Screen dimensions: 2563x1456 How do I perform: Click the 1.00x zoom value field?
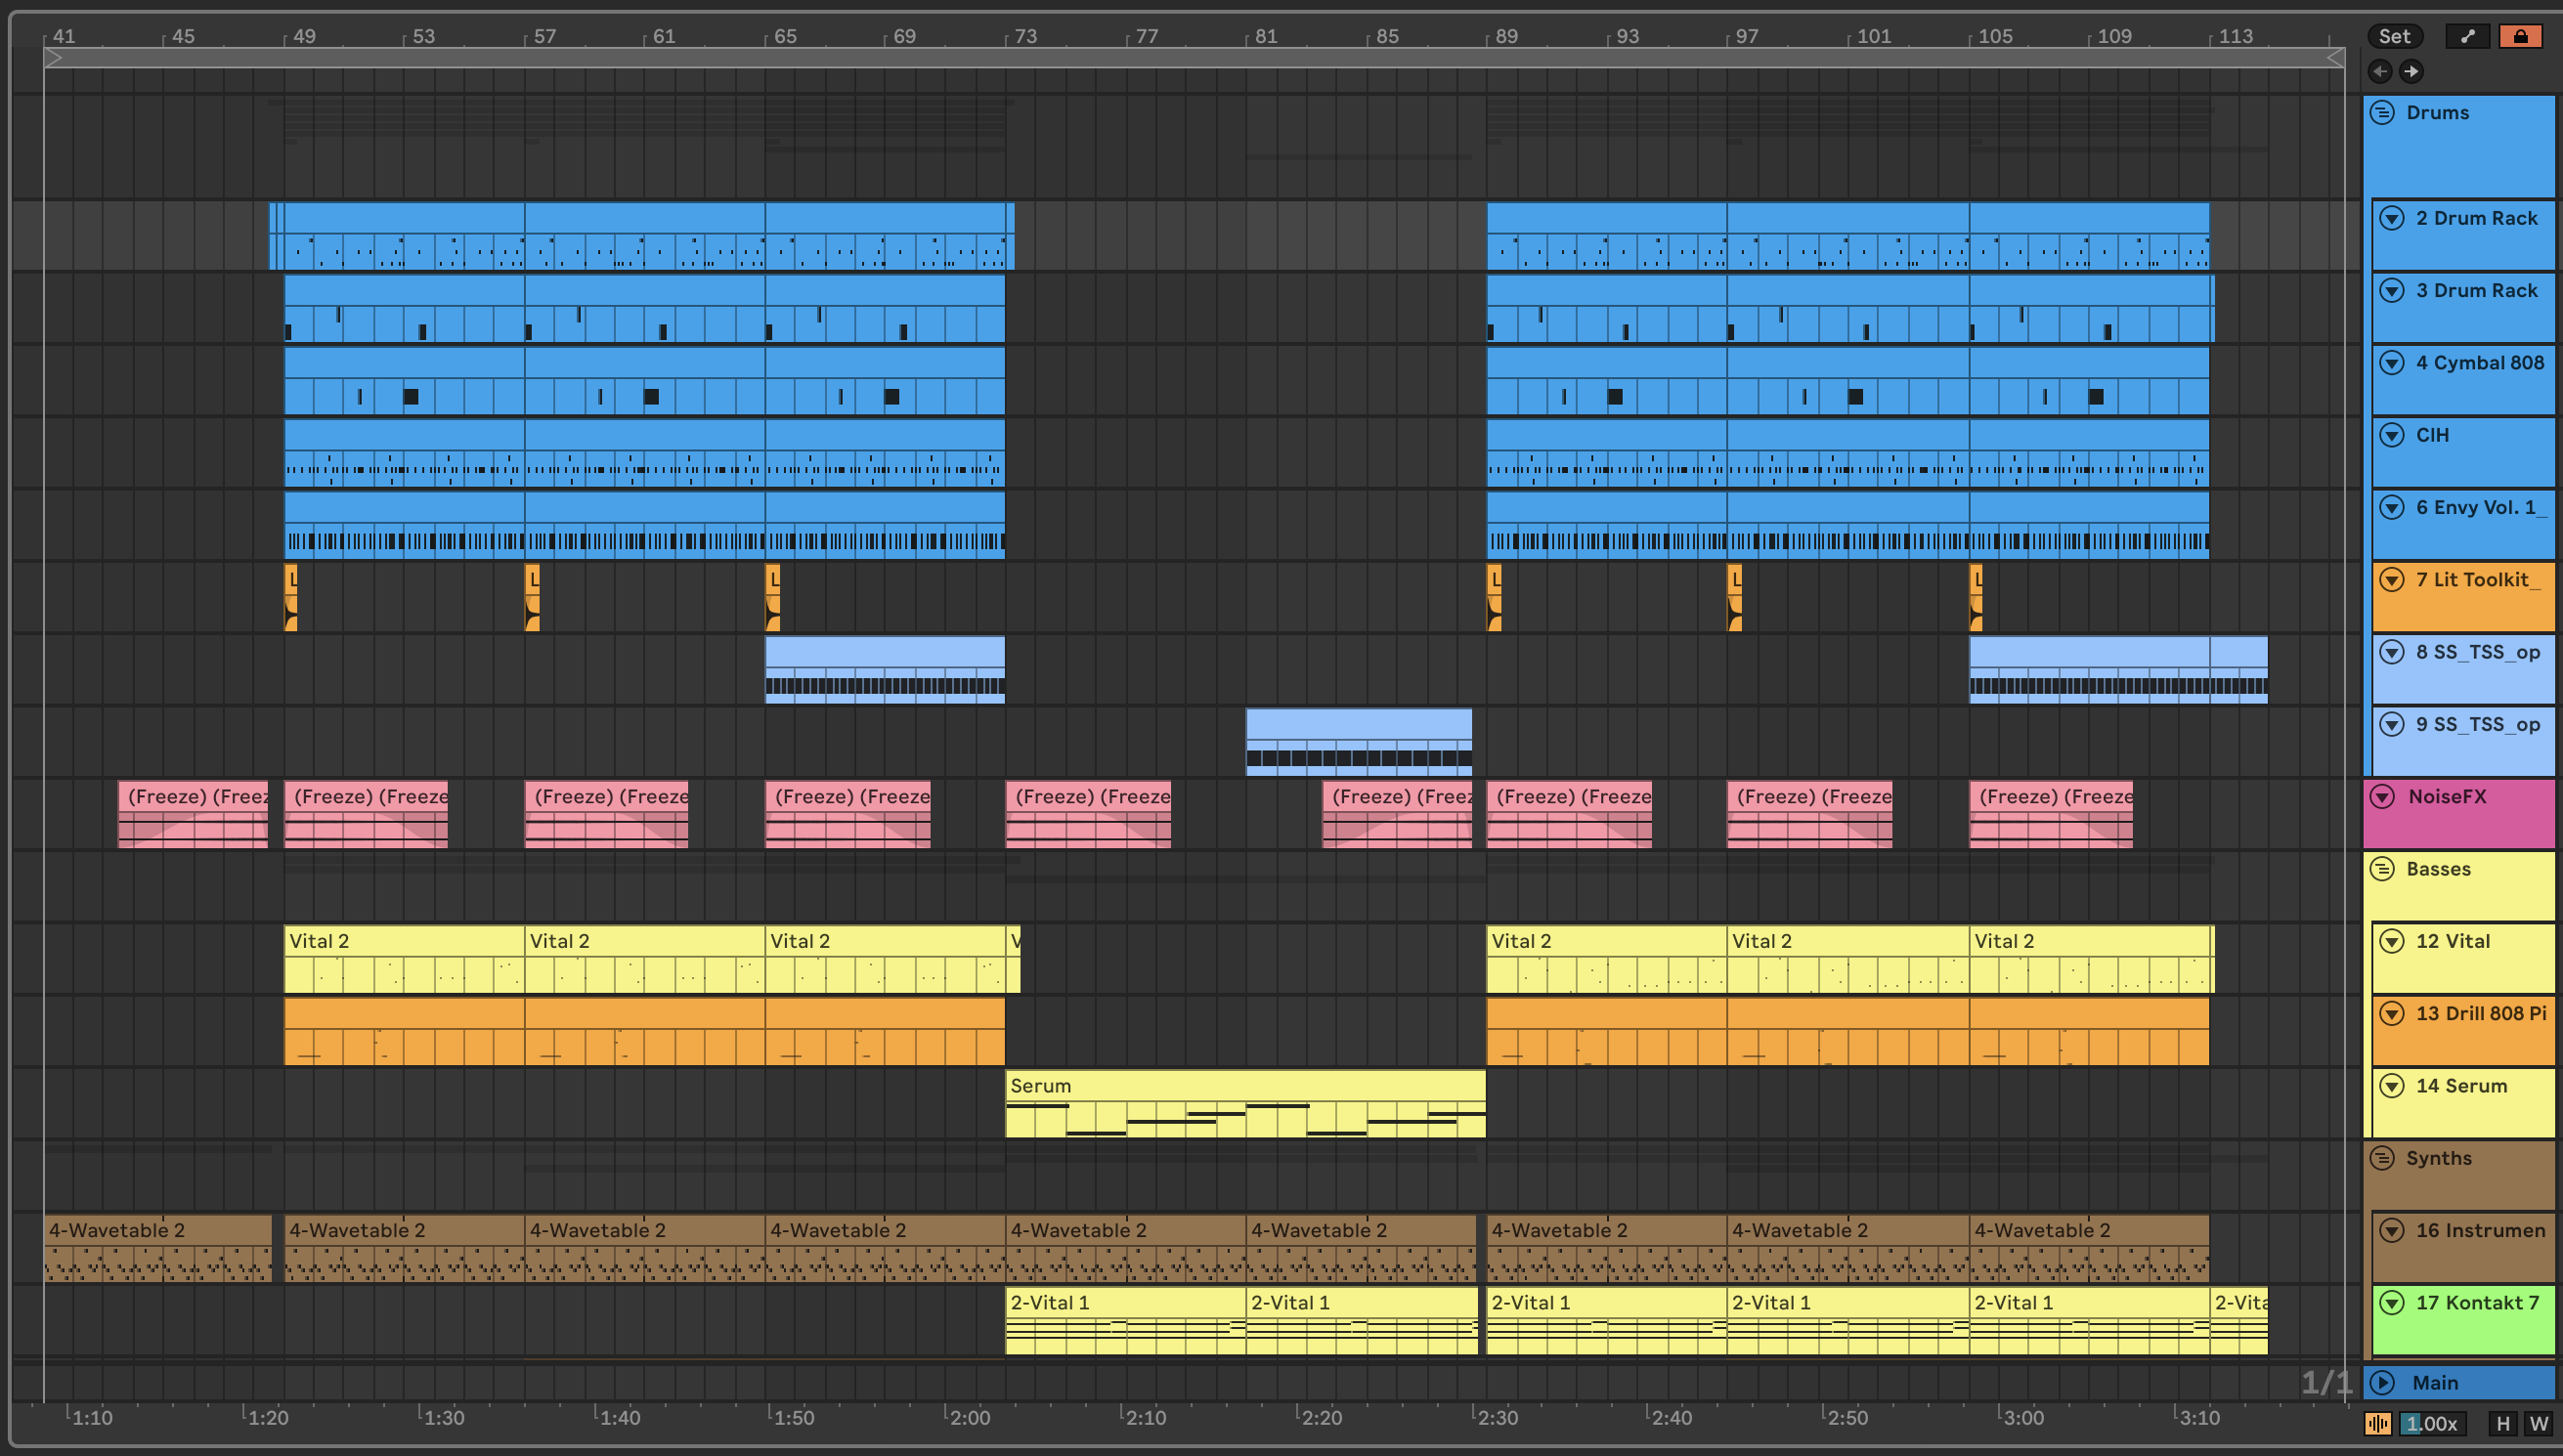coord(2431,1423)
